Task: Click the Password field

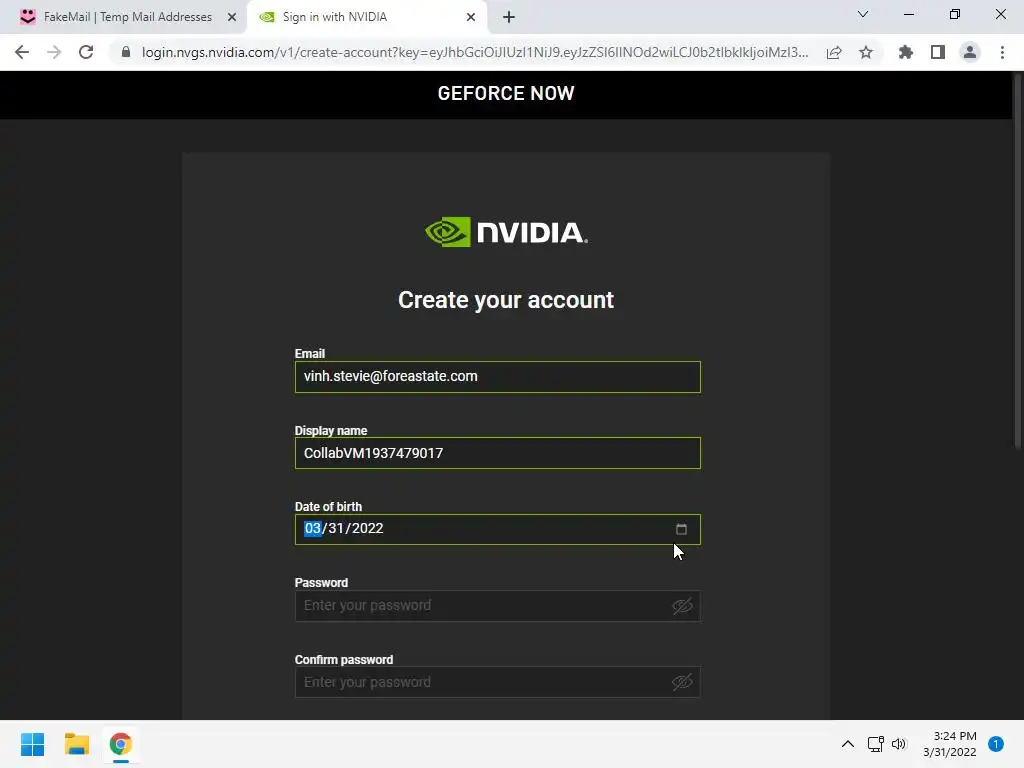Action: click(498, 606)
